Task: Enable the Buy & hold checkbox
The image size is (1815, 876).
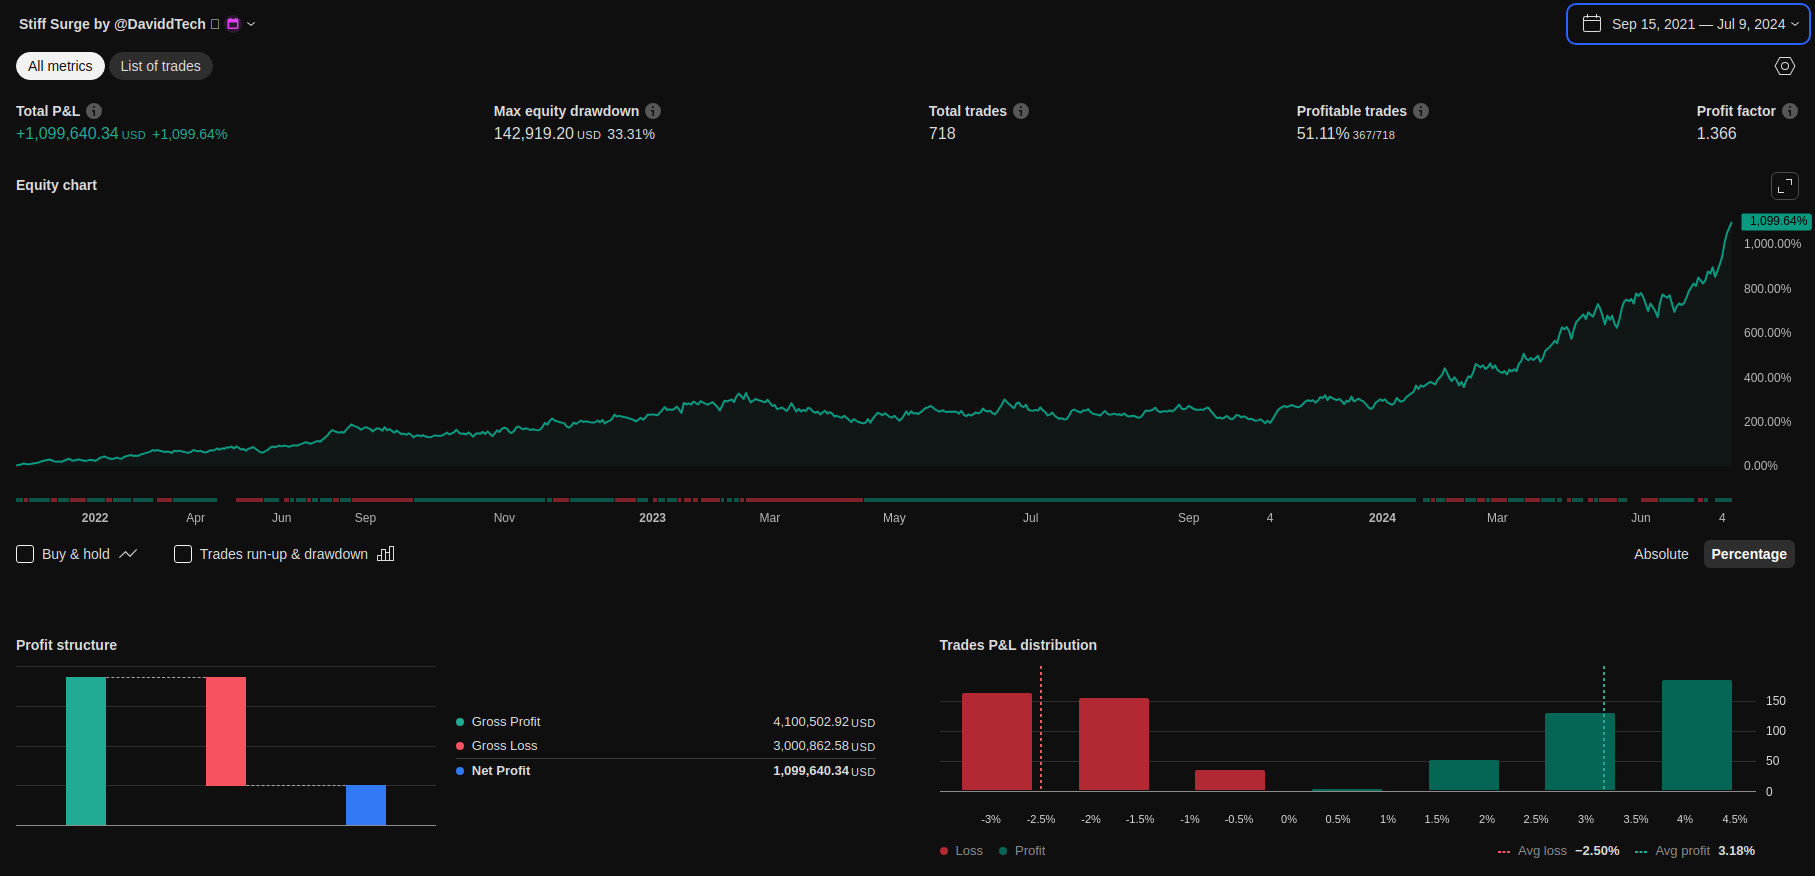Action: (x=26, y=554)
